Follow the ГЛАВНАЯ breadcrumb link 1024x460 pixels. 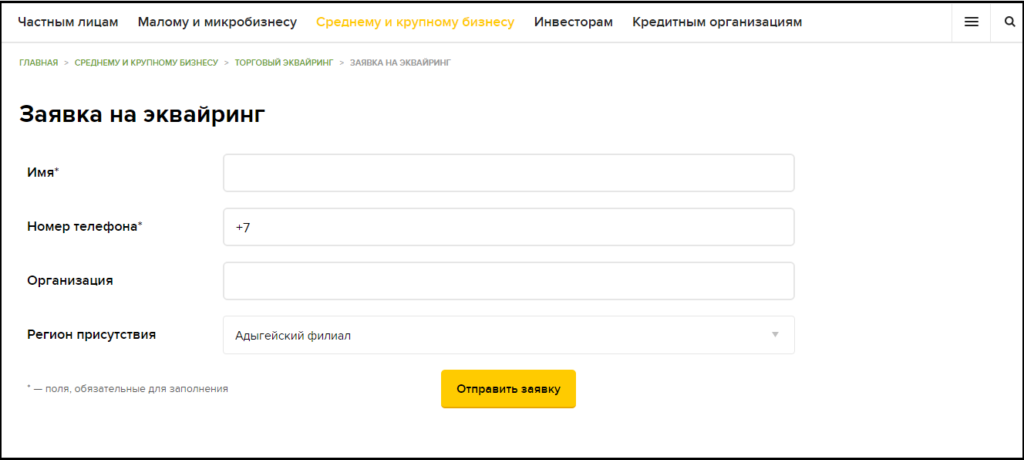(x=39, y=63)
